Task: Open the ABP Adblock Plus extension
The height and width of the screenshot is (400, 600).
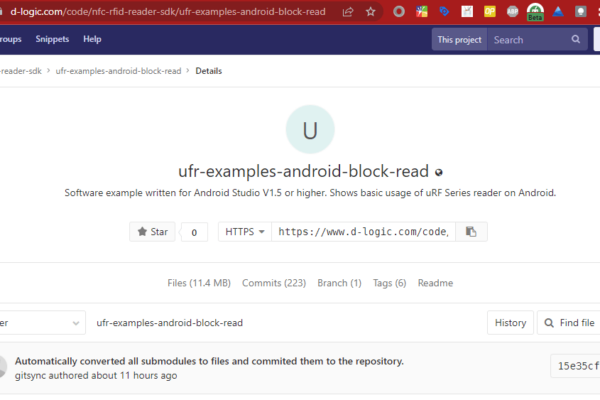Action: [x=512, y=12]
